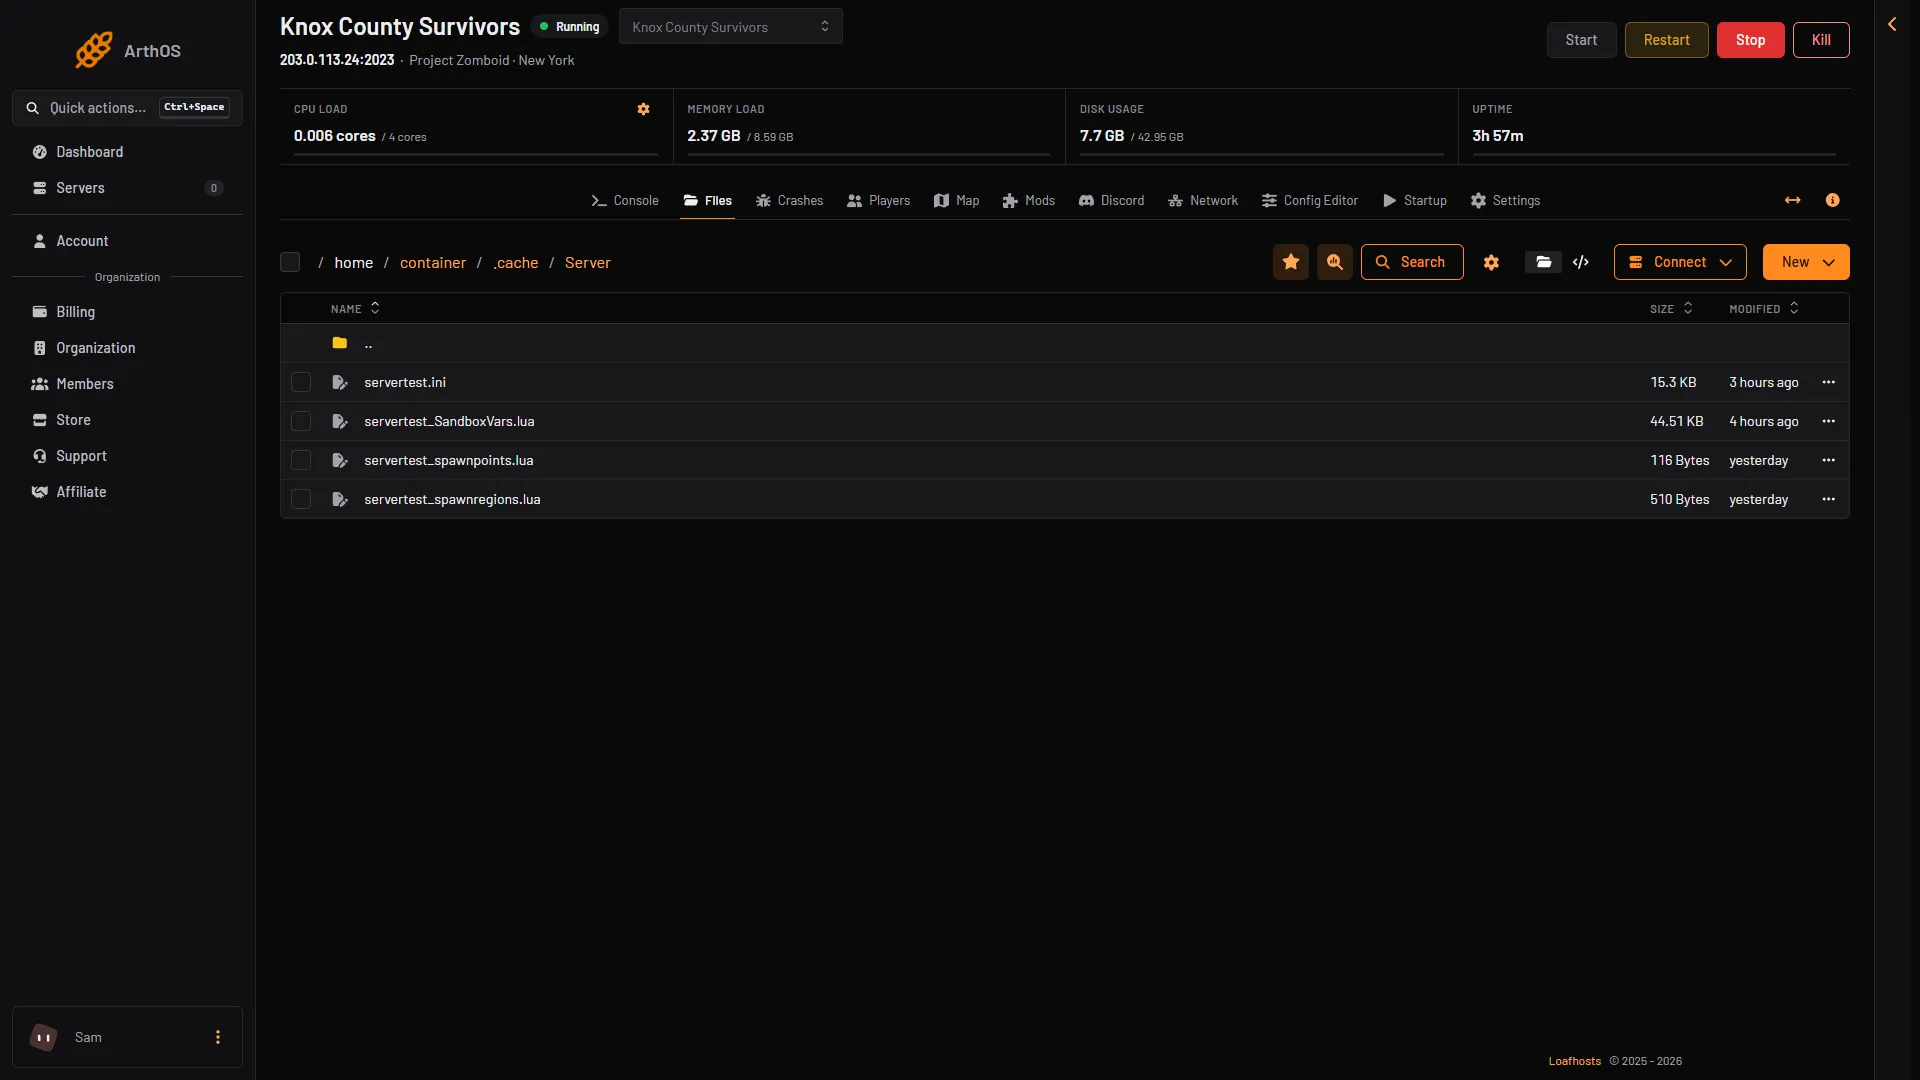Click the Search files button
The width and height of the screenshot is (1920, 1080).
pos(1412,262)
